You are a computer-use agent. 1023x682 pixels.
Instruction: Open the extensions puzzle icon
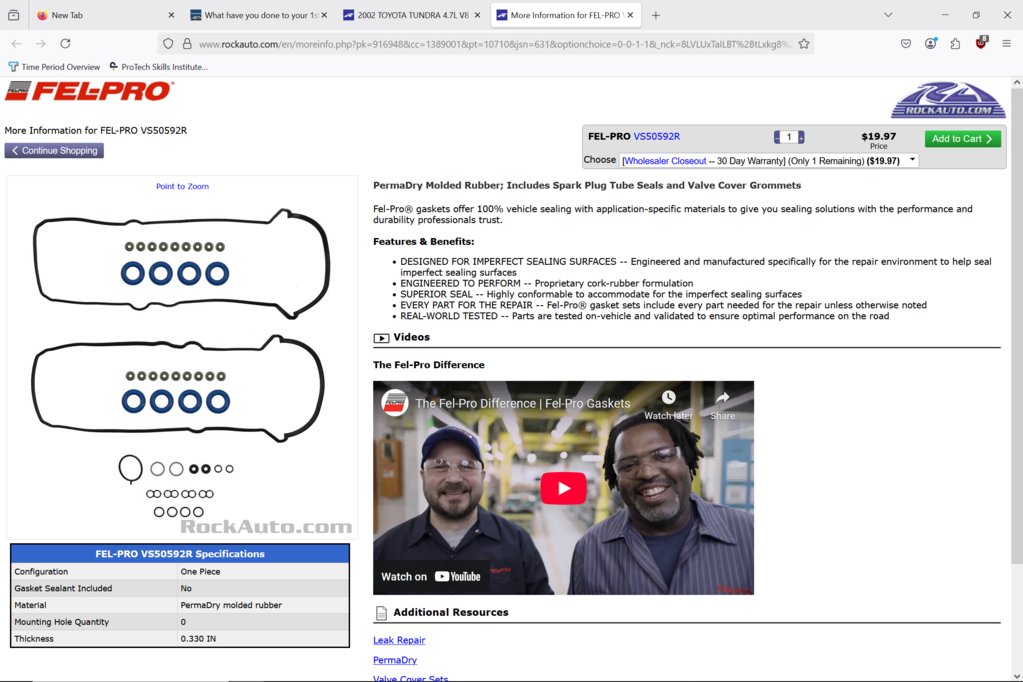coord(955,44)
